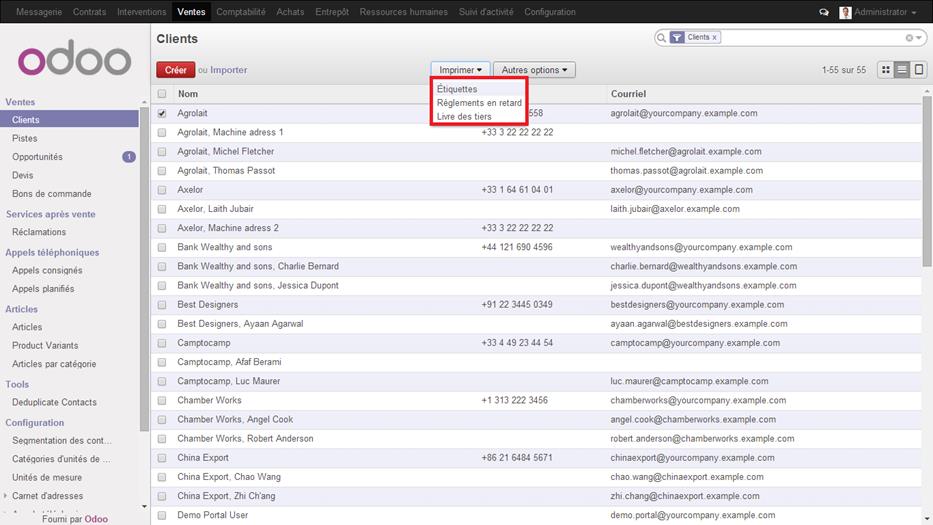Open Appels consignés in sidebar

[x=47, y=270]
